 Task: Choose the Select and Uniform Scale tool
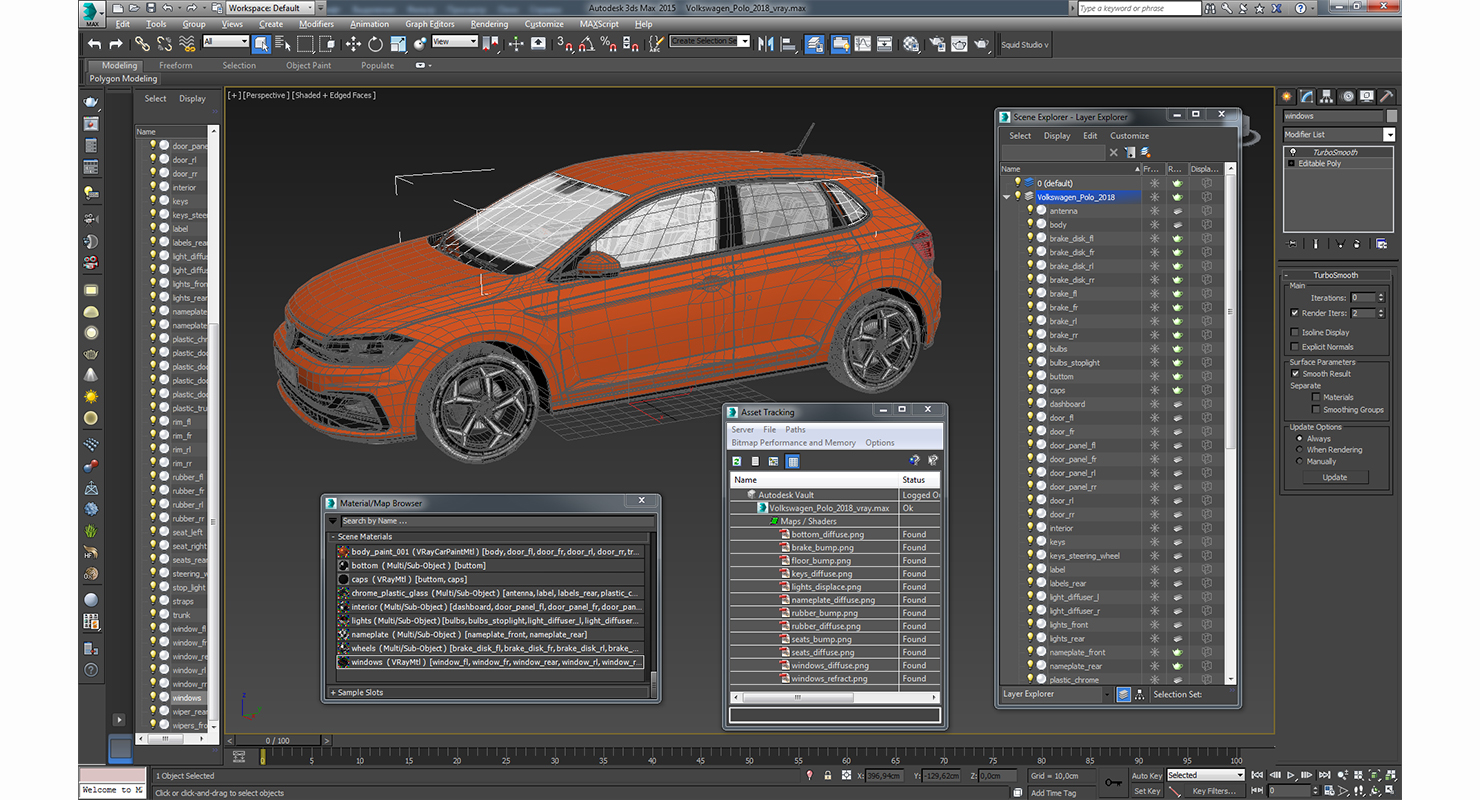point(398,44)
